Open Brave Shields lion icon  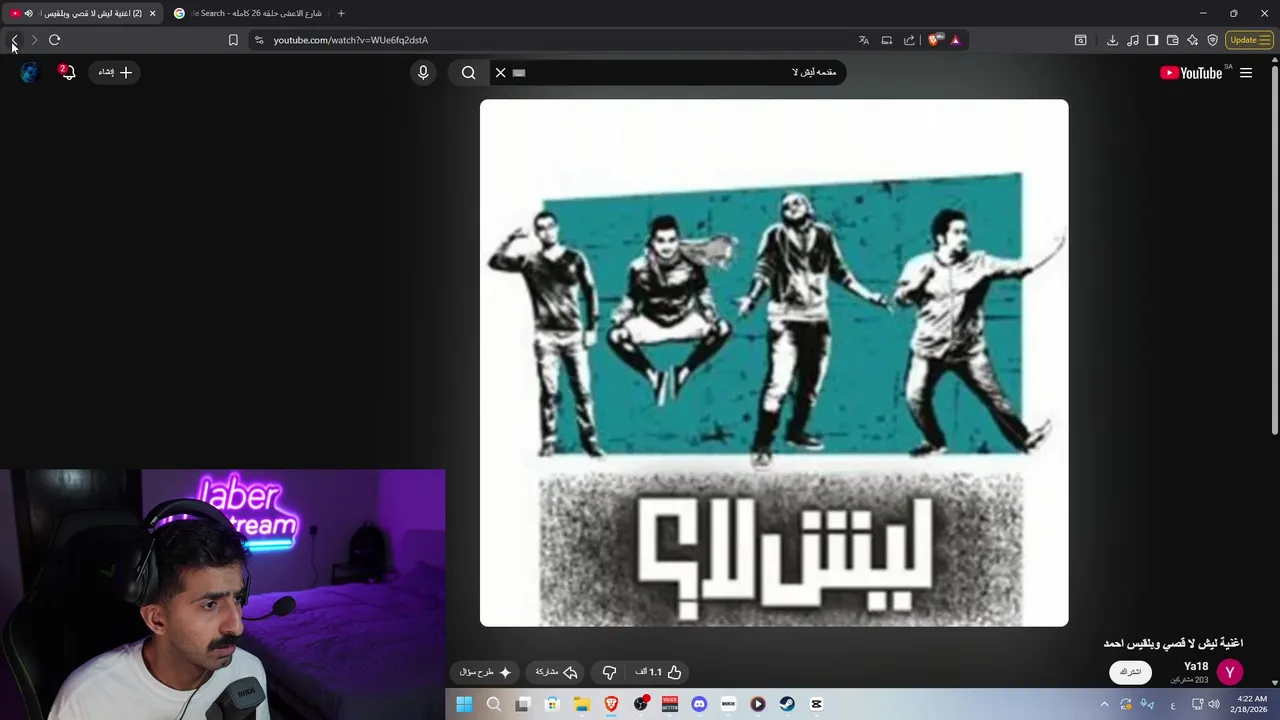[935, 40]
